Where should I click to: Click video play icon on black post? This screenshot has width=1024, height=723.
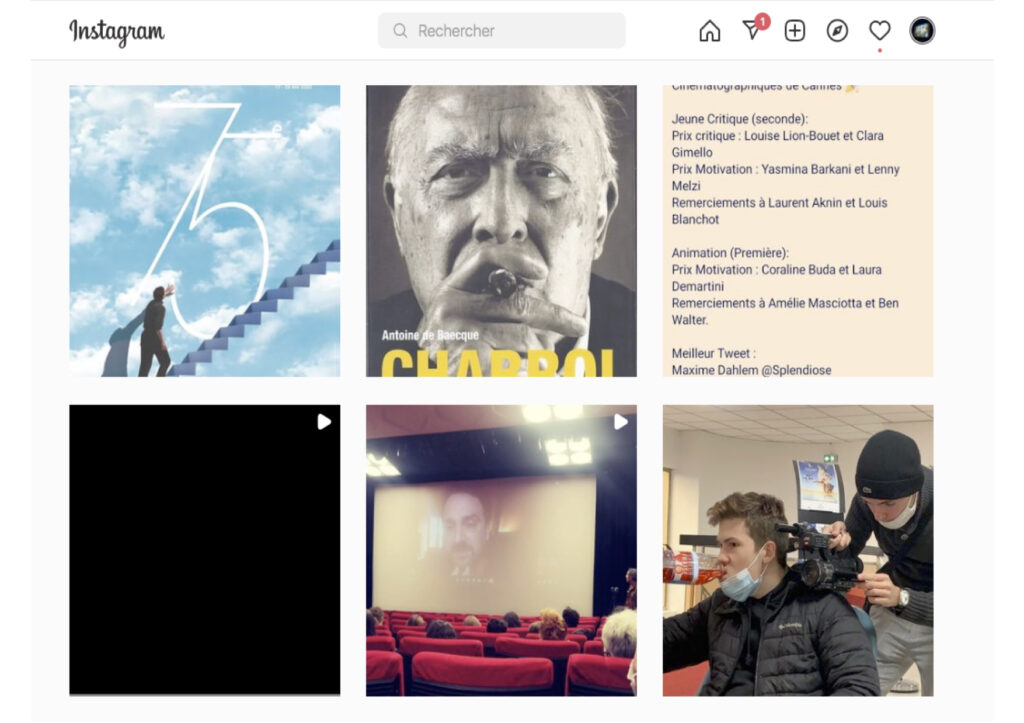324,422
